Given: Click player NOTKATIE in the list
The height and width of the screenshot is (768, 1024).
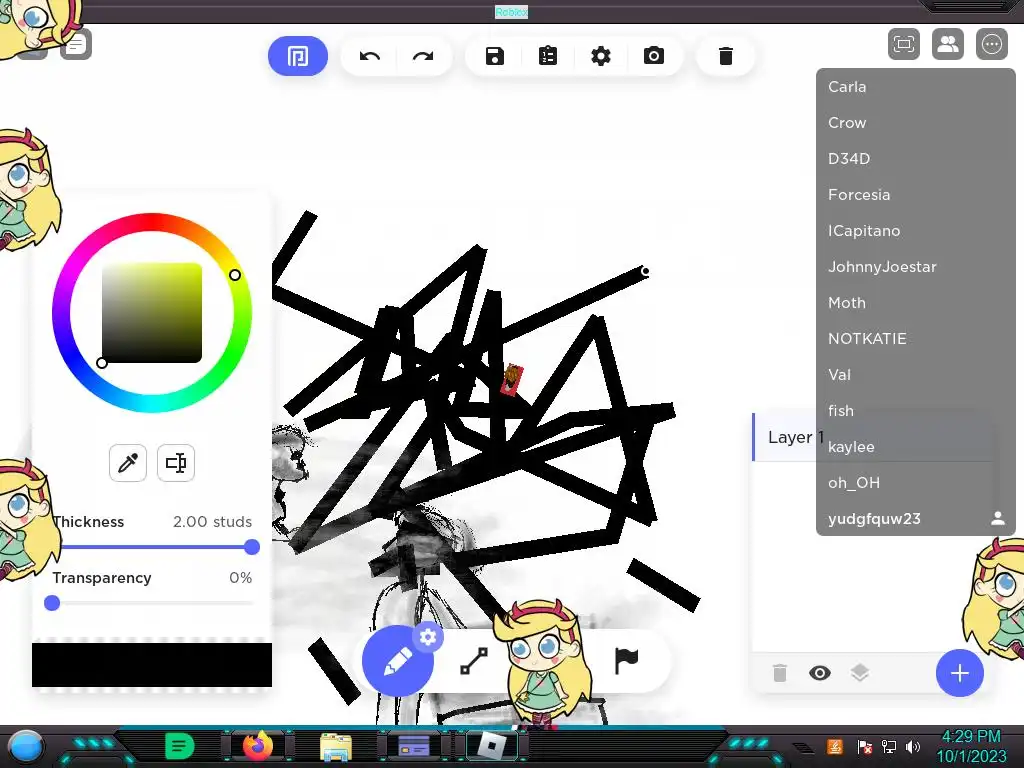Looking at the screenshot, I should [x=915, y=338].
